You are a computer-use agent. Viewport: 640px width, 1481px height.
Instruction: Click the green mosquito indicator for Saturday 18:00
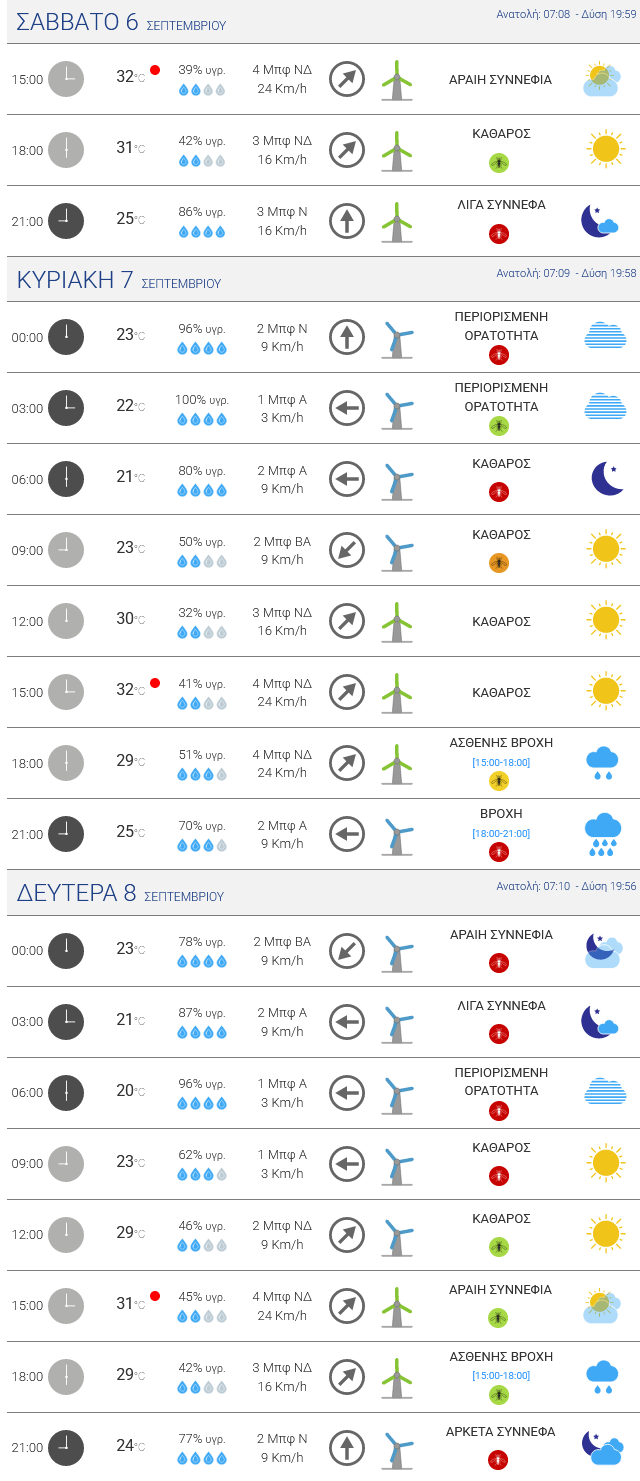(x=499, y=162)
